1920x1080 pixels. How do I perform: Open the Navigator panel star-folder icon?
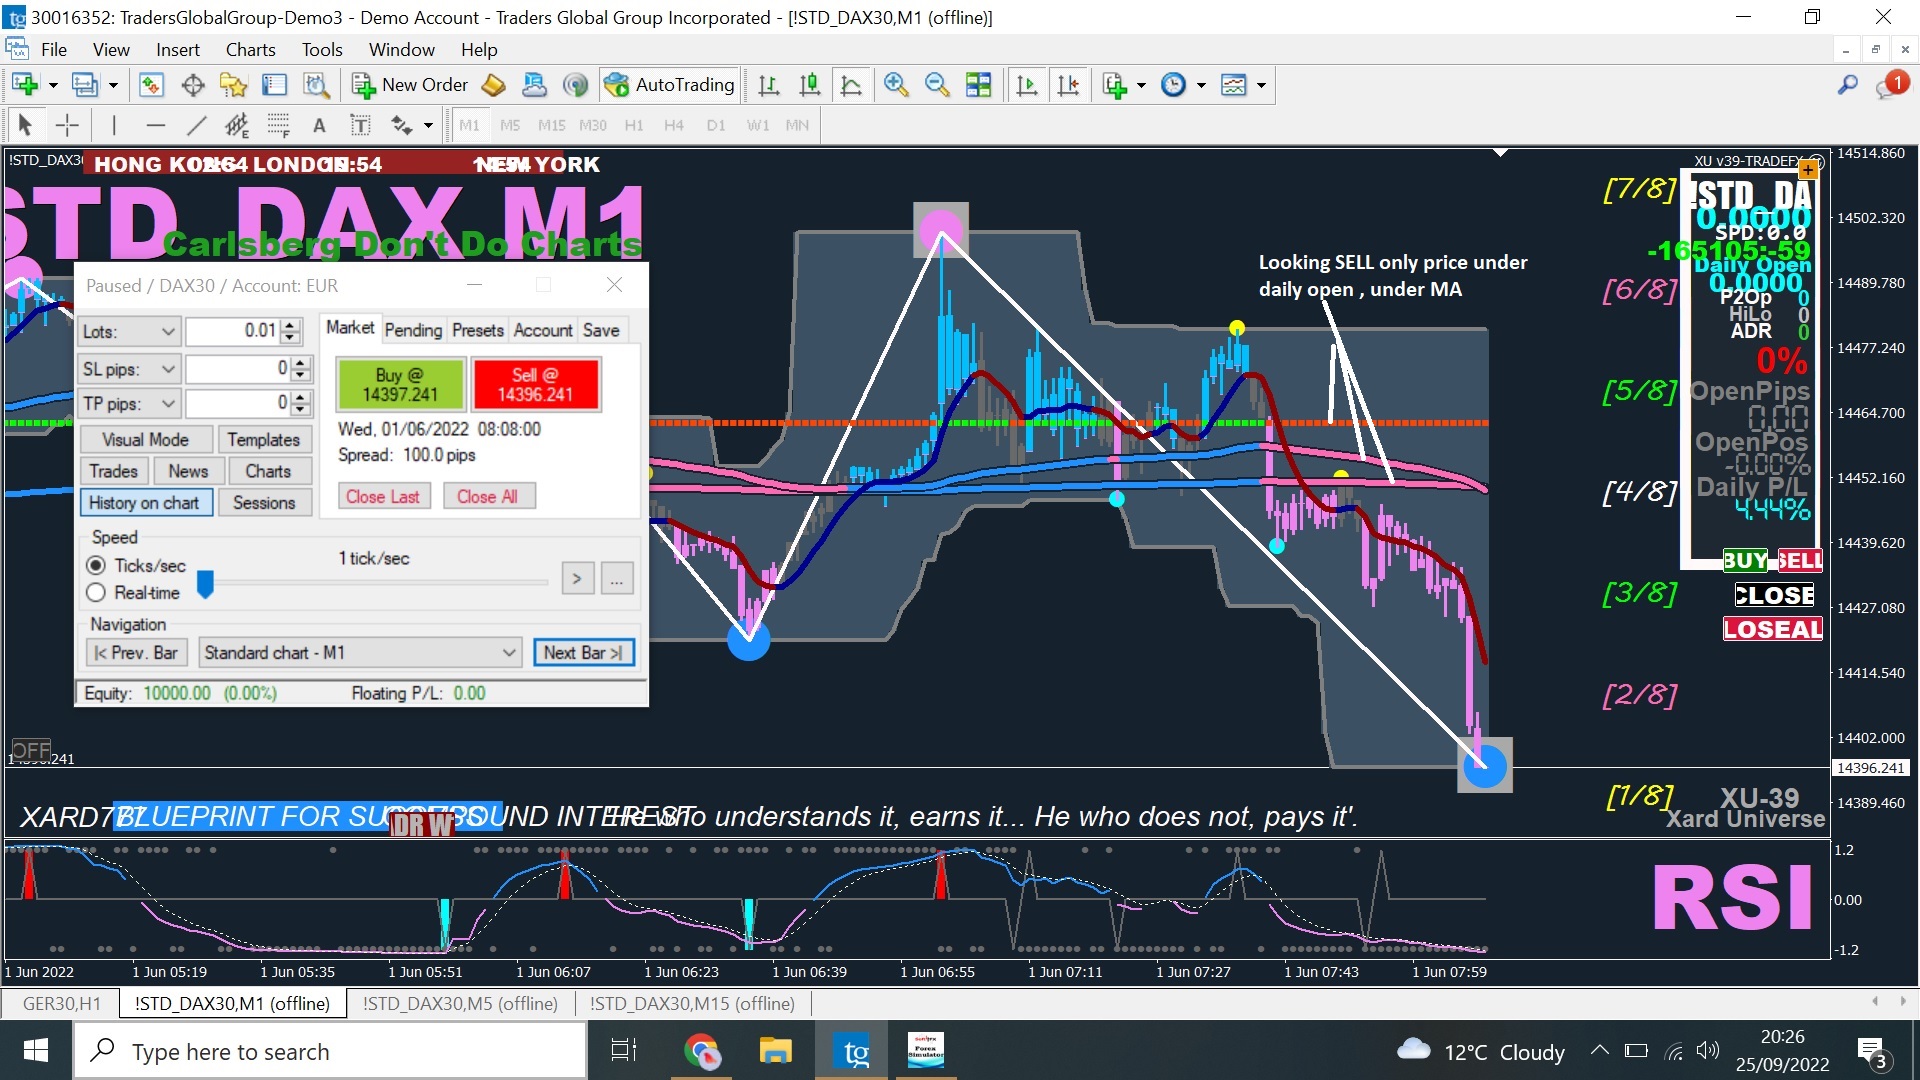point(233,85)
